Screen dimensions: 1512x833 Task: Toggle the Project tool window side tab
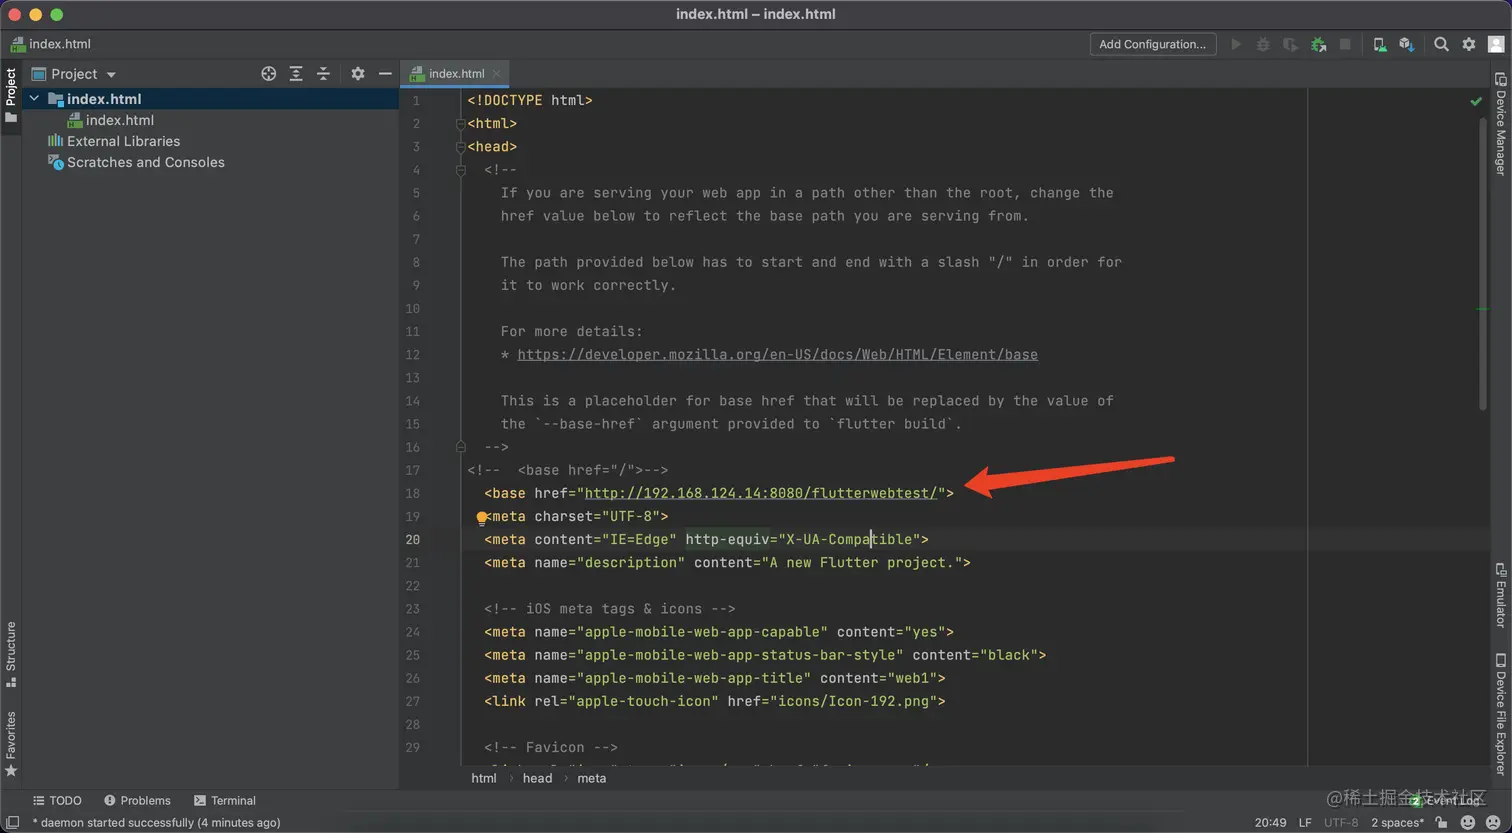[11, 94]
